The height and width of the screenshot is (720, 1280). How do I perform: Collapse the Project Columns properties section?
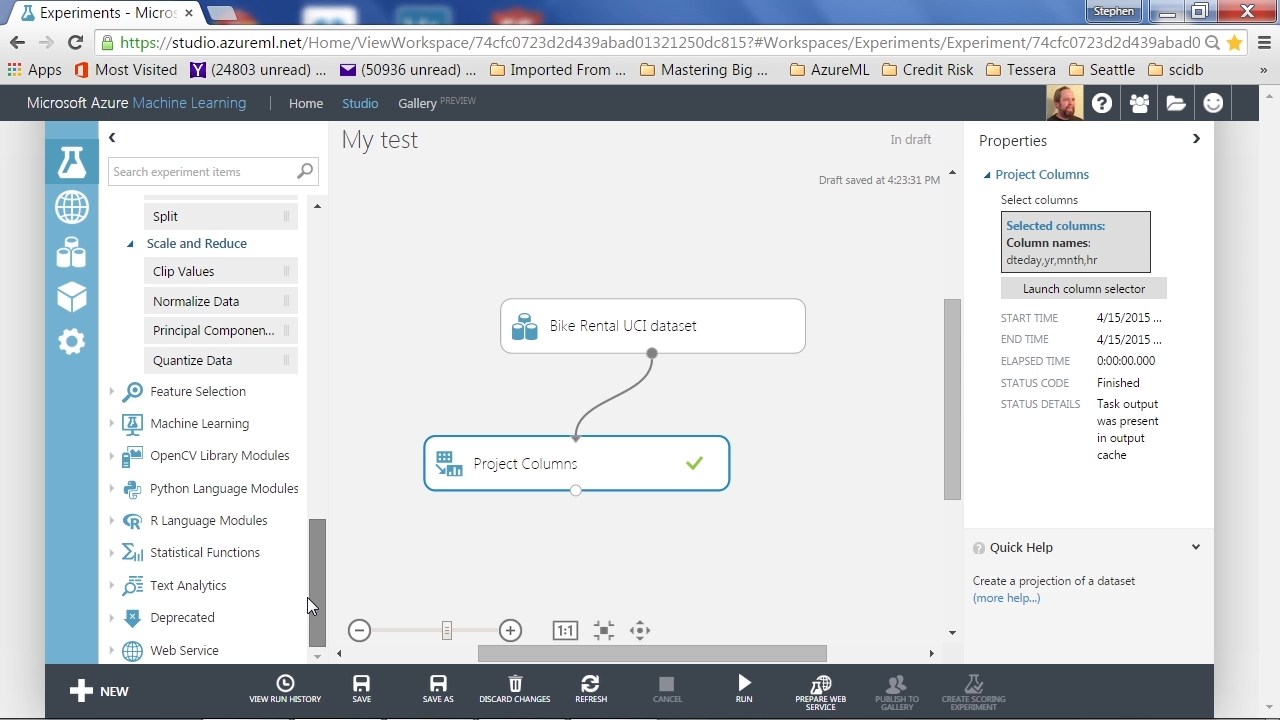click(x=987, y=175)
